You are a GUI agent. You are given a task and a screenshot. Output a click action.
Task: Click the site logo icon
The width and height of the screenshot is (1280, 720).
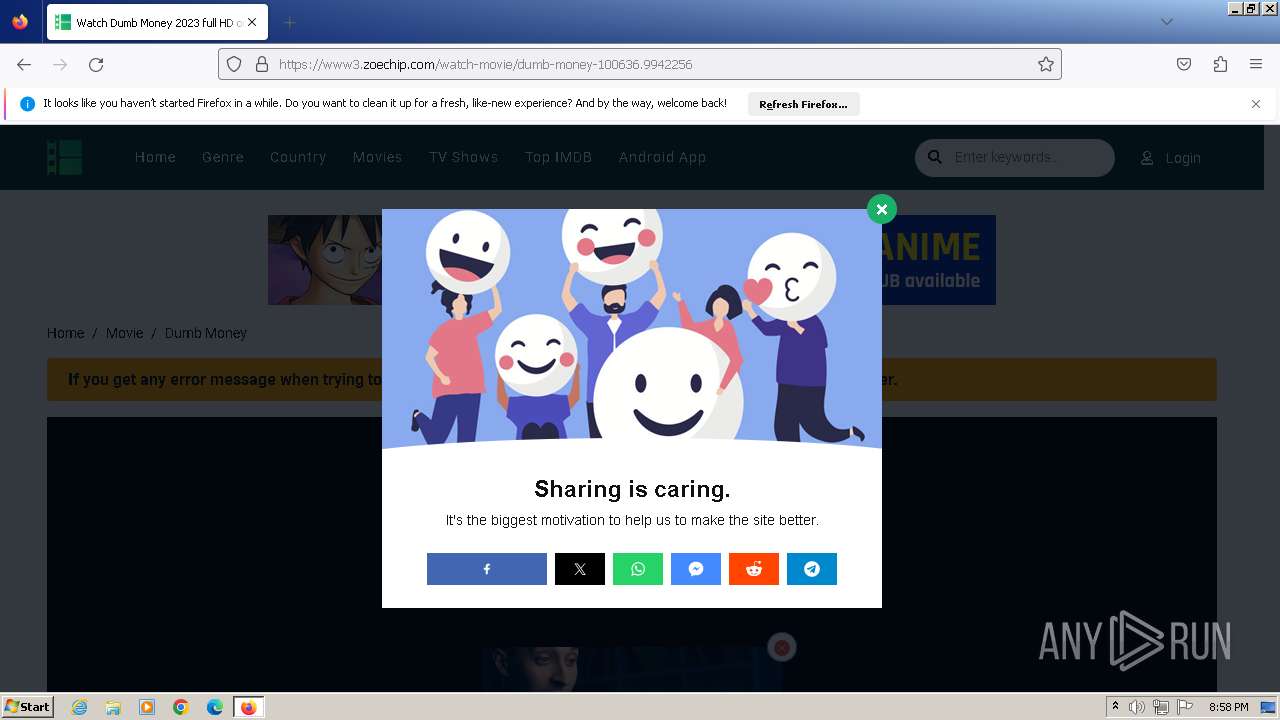[x=64, y=157]
